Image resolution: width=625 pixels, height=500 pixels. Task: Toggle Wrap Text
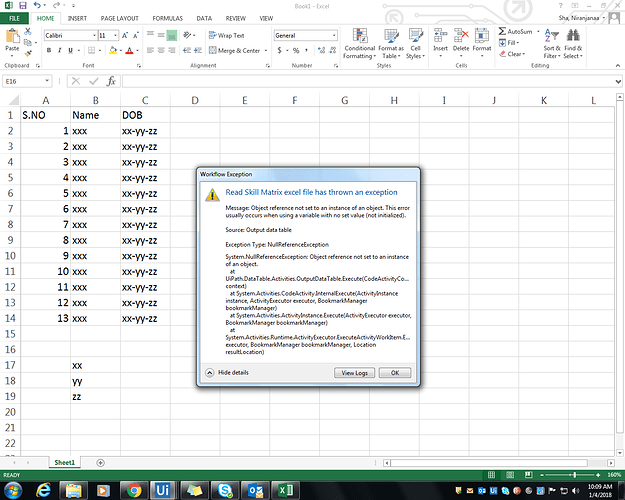pos(226,35)
